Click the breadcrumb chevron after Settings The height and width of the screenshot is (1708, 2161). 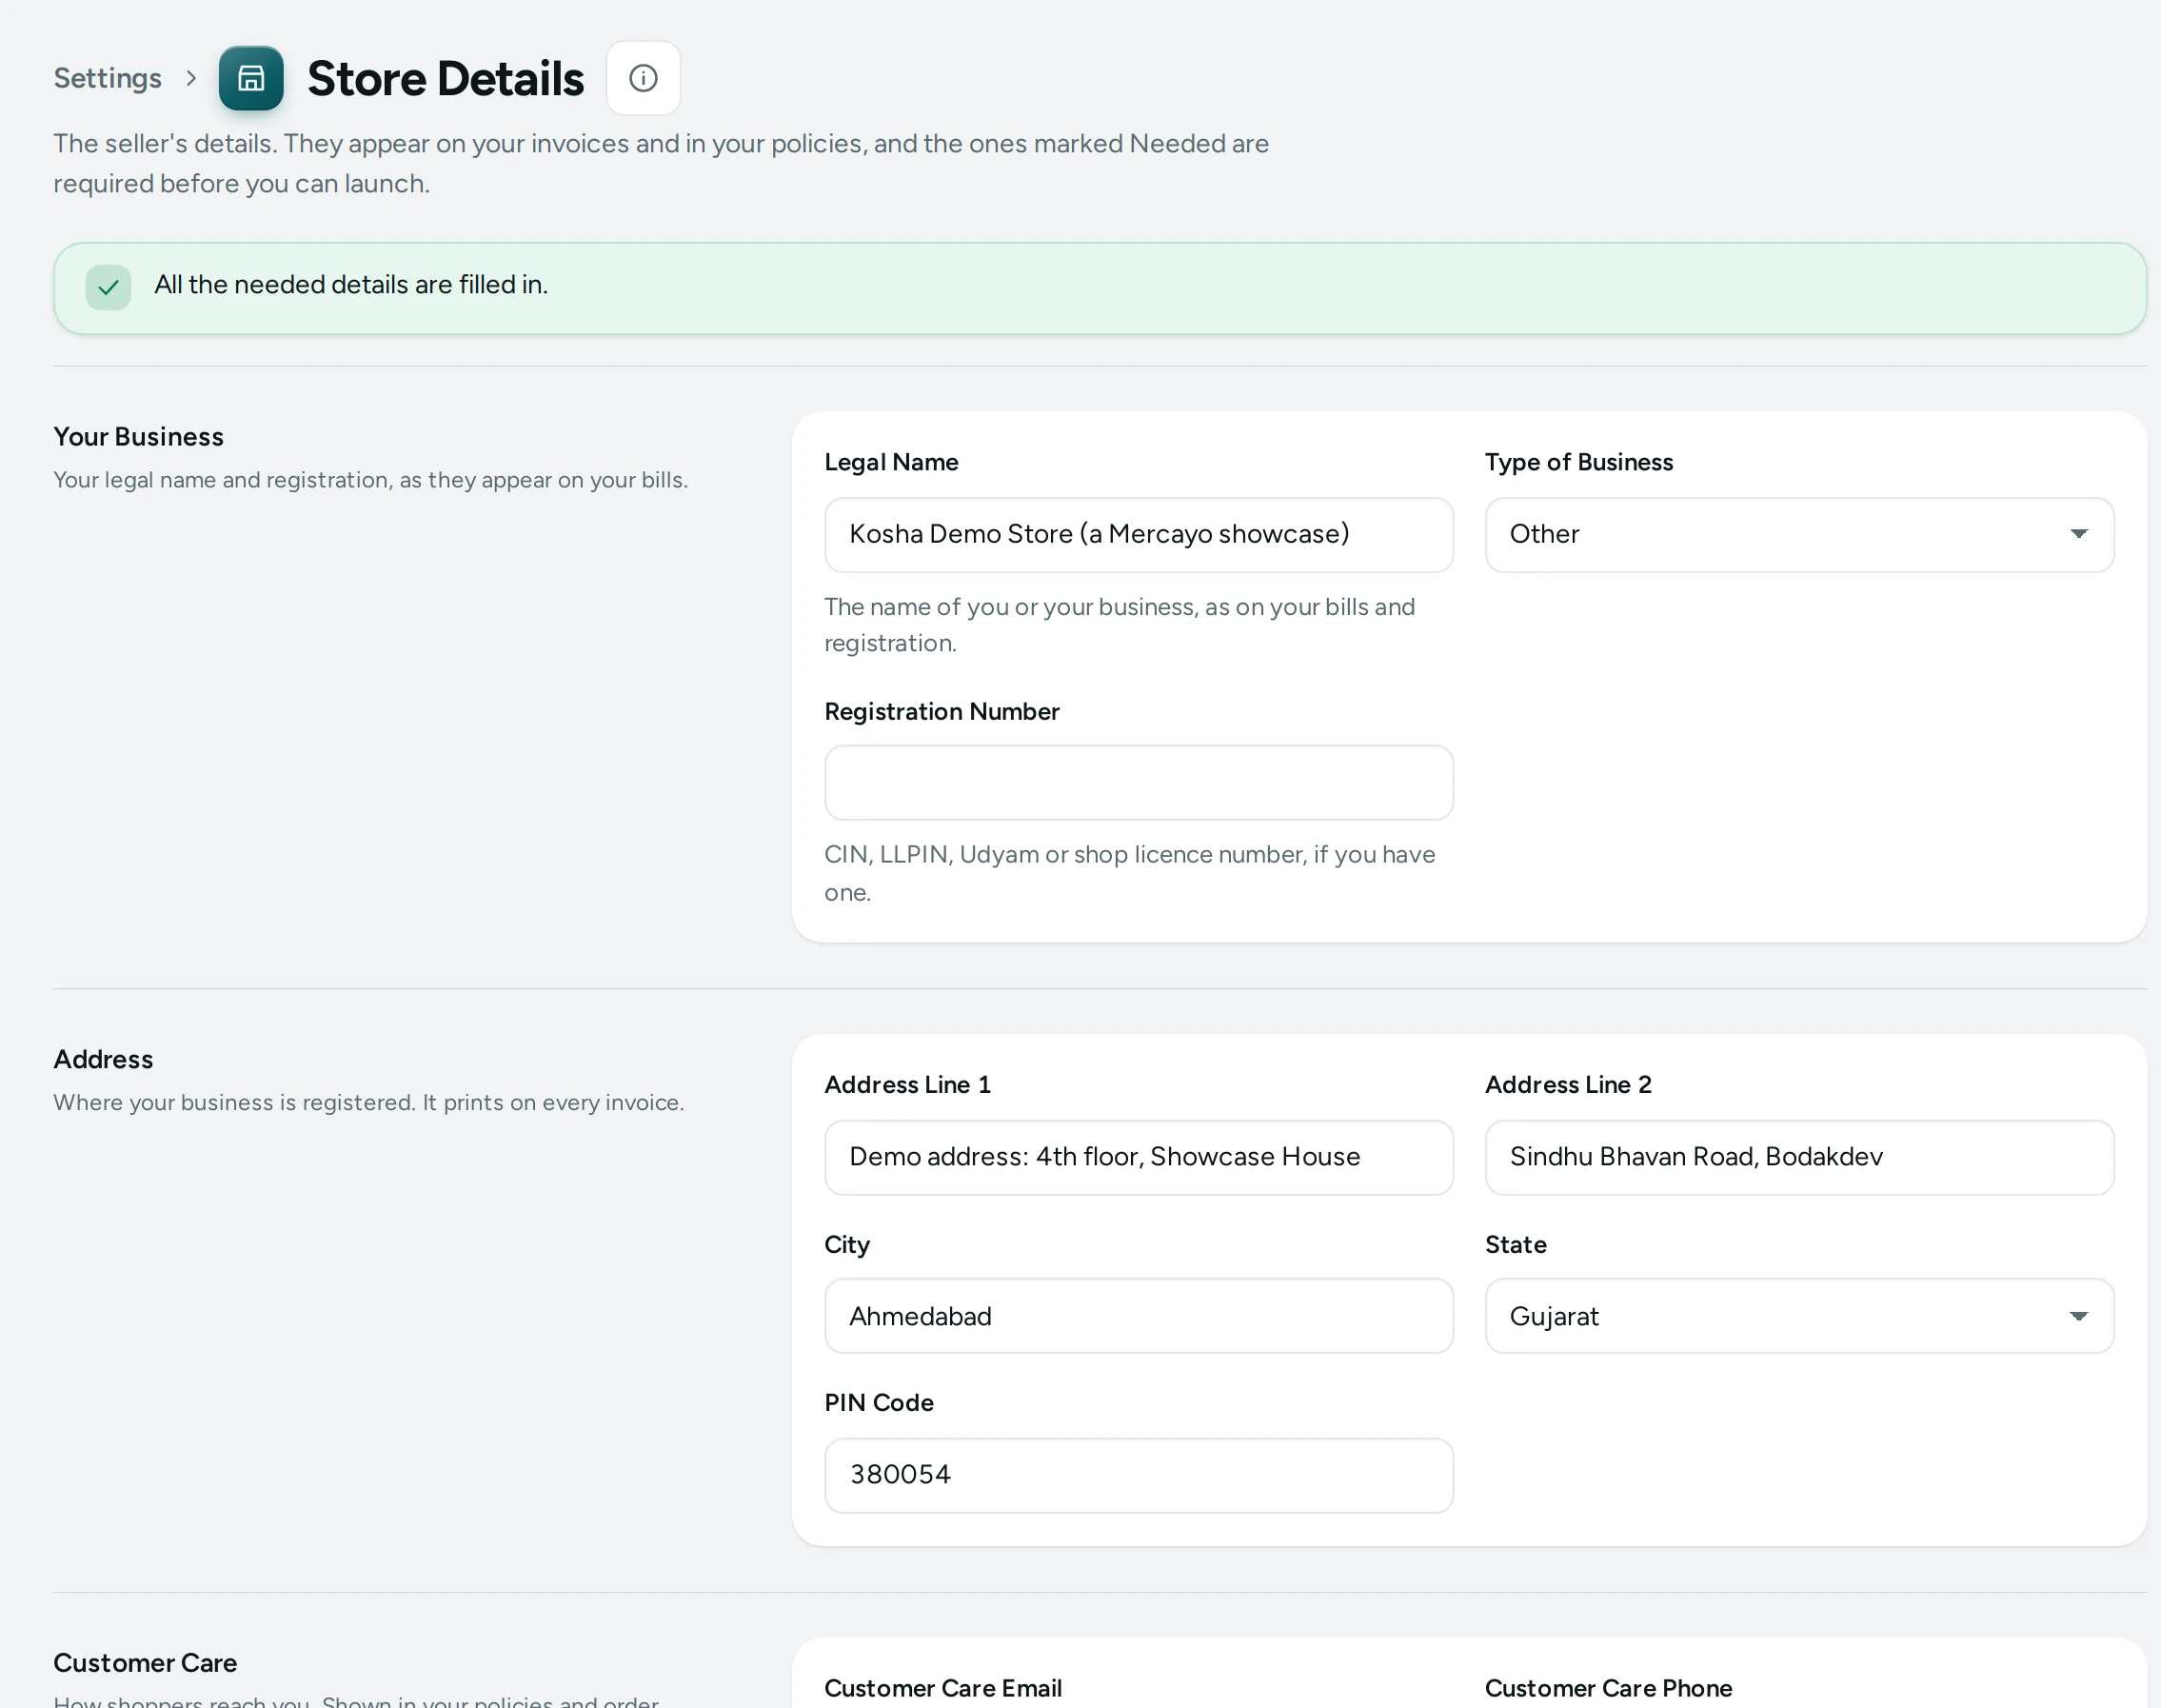(x=191, y=78)
